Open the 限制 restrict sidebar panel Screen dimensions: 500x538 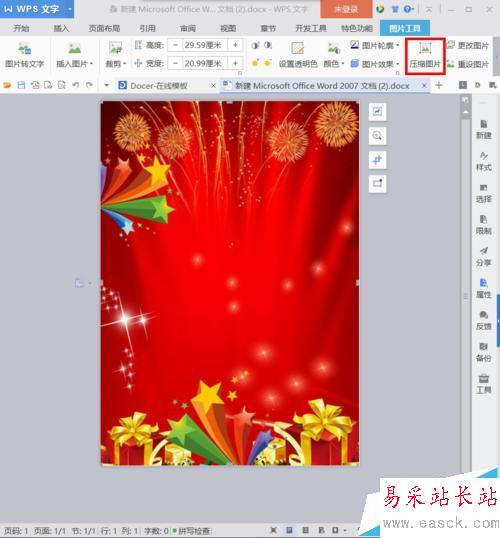(x=484, y=225)
